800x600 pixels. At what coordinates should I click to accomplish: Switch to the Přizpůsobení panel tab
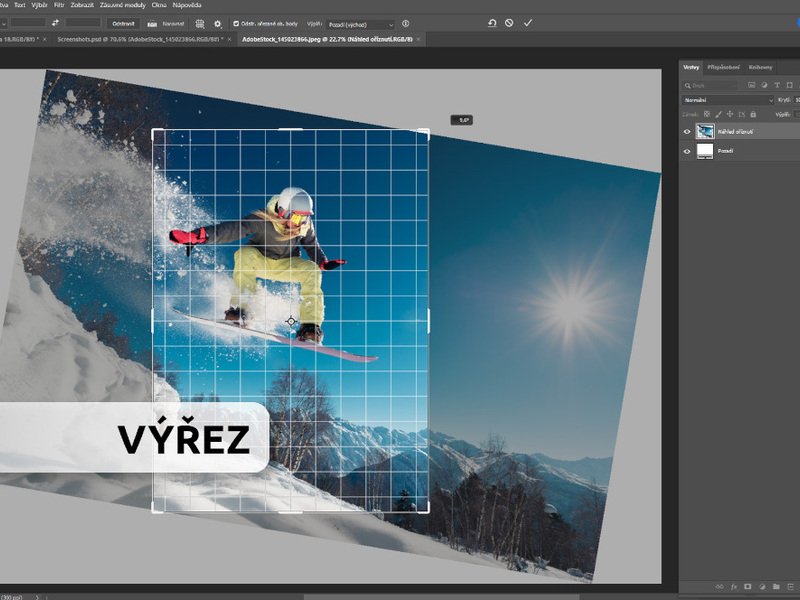[x=723, y=67]
